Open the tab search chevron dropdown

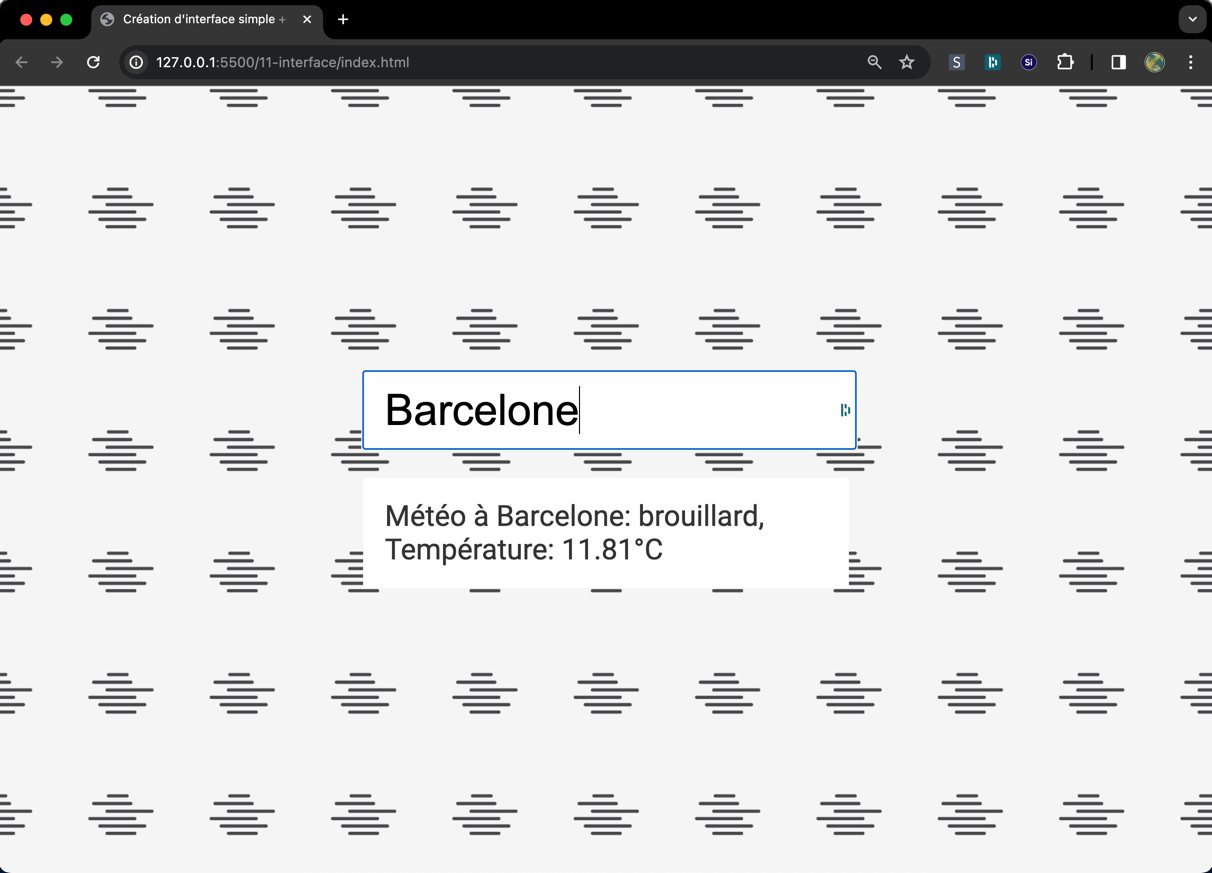click(1191, 19)
